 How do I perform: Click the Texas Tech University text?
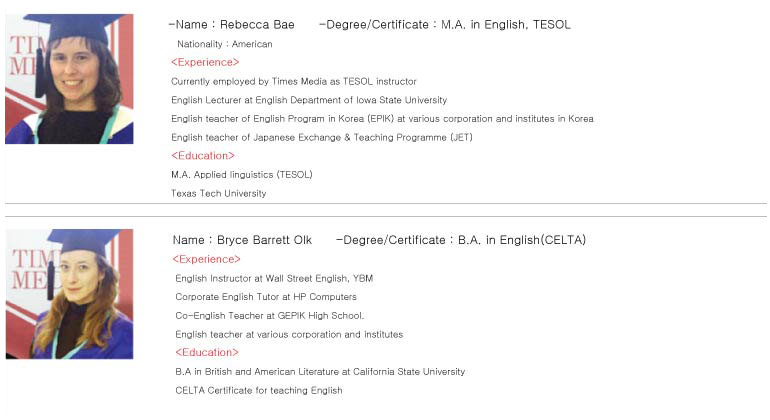coord(219,194)
